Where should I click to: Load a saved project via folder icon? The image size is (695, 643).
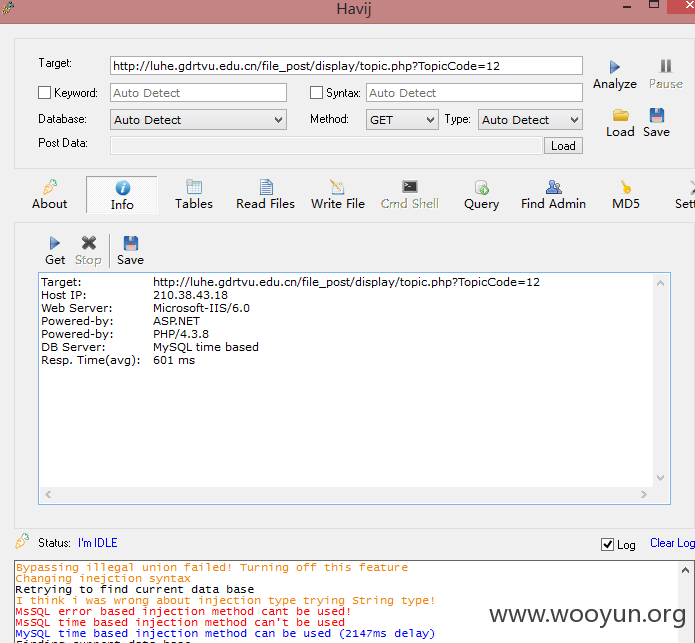(620, 123)
